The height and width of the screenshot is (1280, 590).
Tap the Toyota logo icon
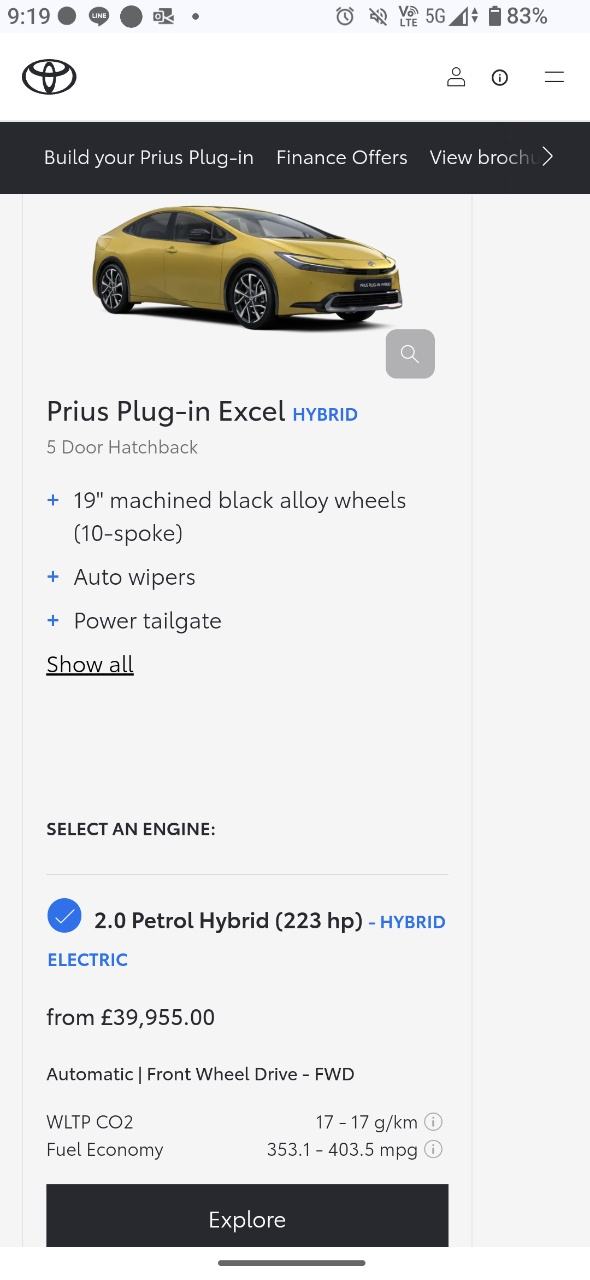(49, 77)
